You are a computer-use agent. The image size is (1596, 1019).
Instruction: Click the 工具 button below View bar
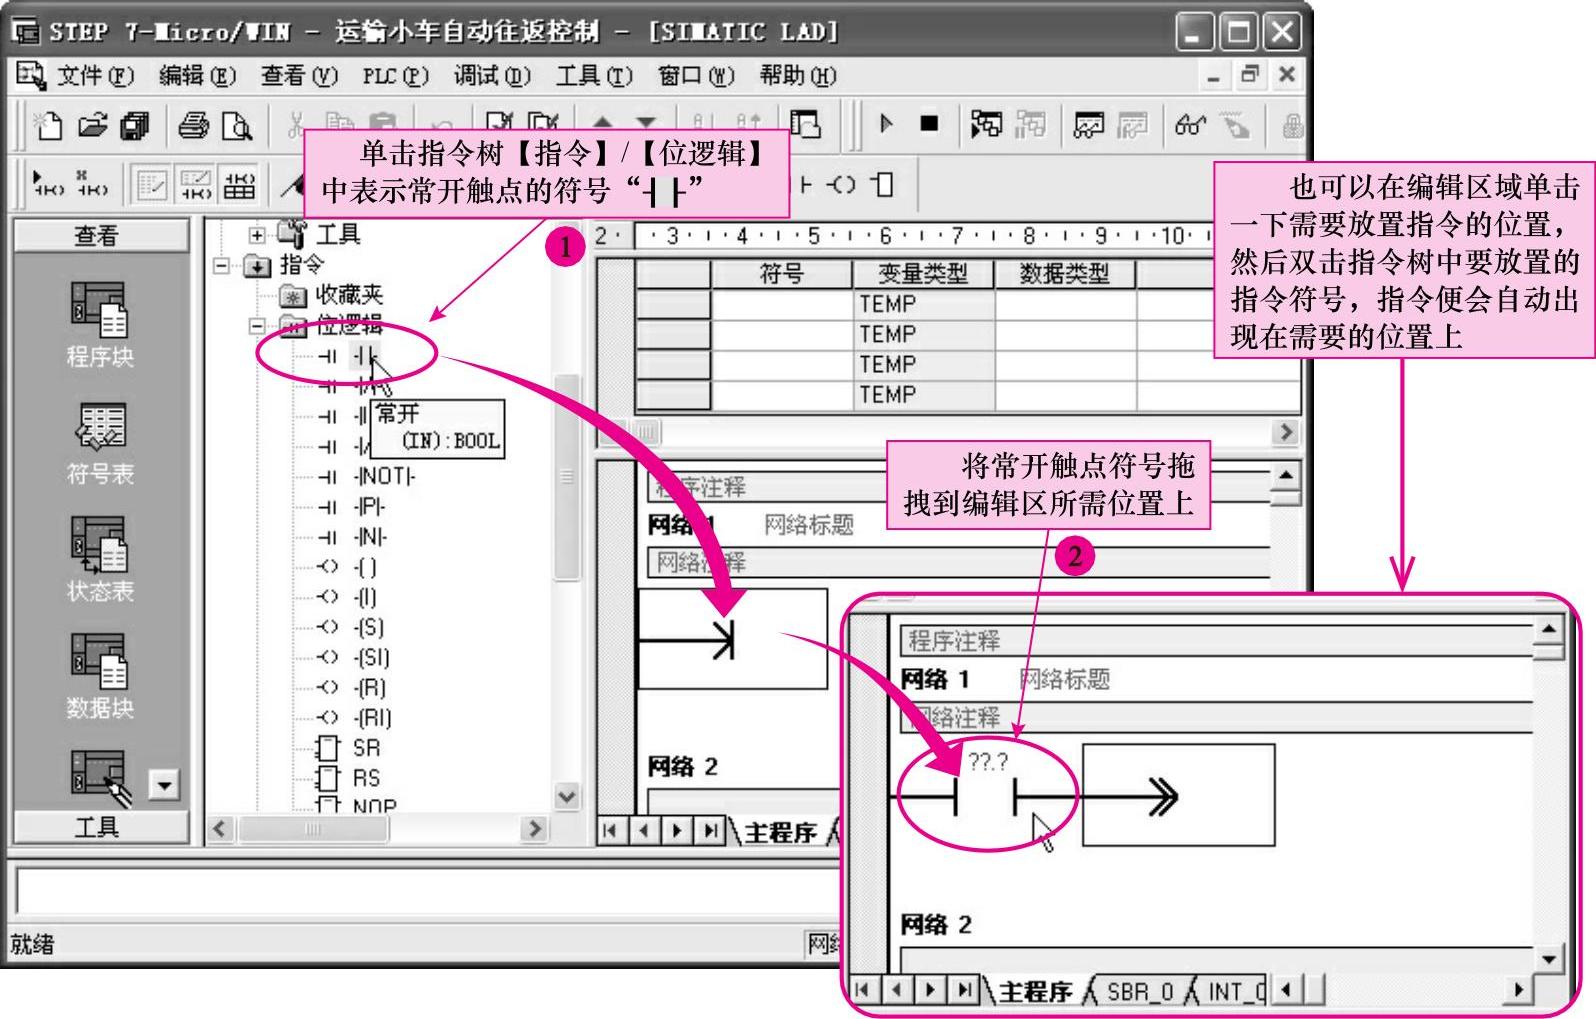tap(100, 827)
